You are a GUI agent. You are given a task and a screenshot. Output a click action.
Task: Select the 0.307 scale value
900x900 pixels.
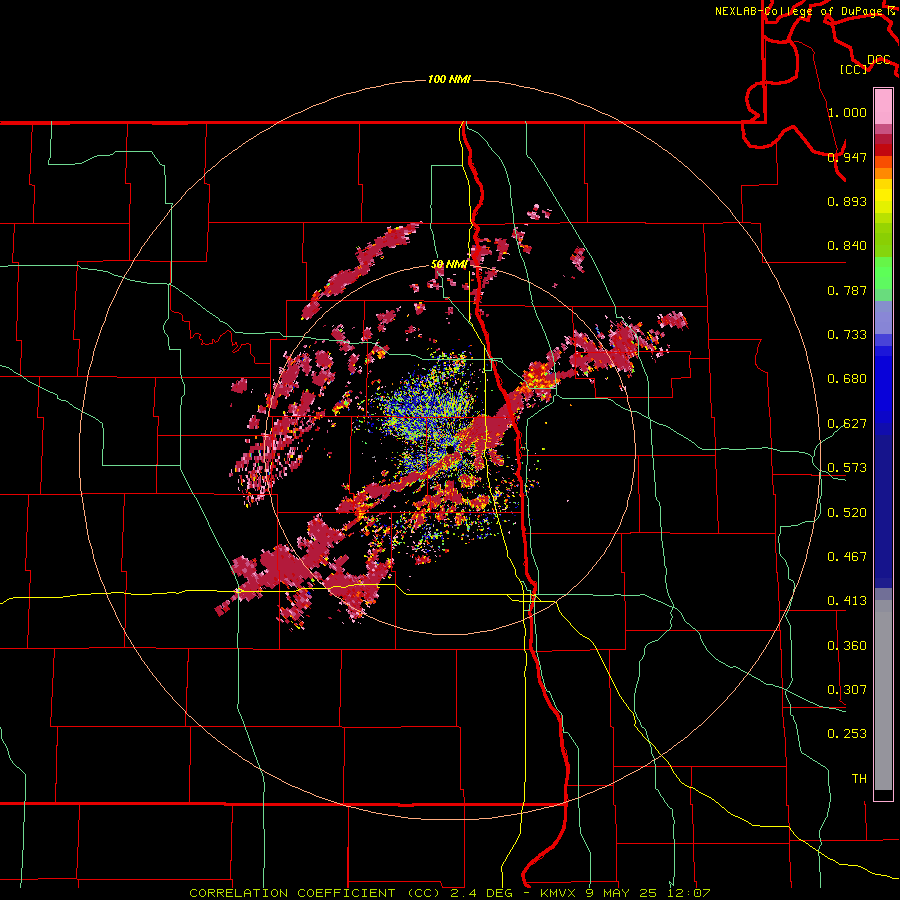847,690
